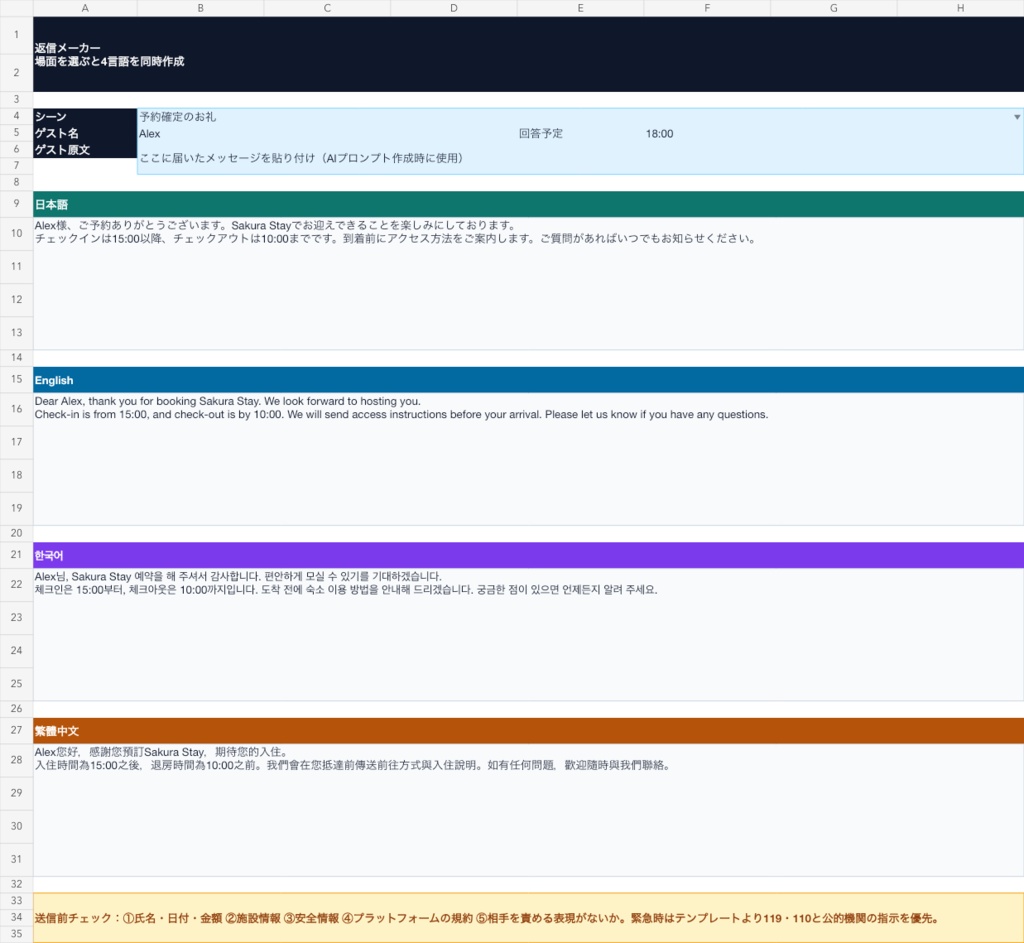Image resolution: width=1024 pixels, height=943 pixels.
Task: Select column H header
Action: tap(961, 8)
